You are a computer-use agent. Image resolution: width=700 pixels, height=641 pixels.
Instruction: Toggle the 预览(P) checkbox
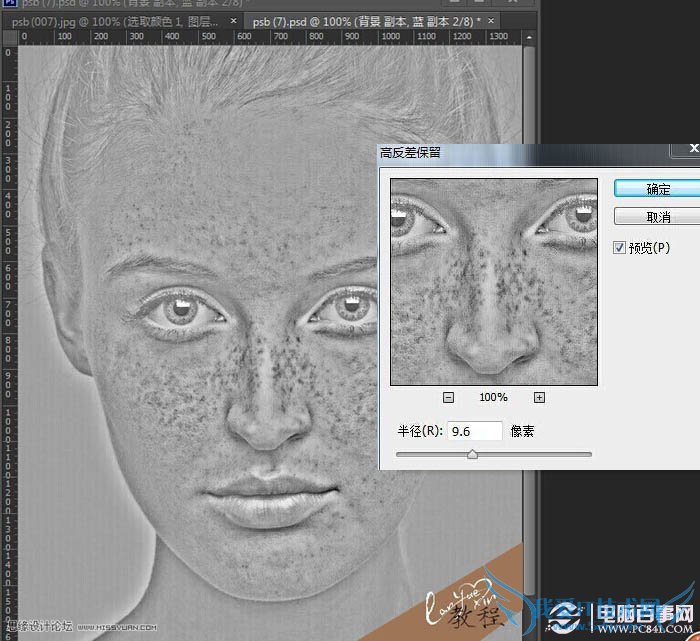620,247
